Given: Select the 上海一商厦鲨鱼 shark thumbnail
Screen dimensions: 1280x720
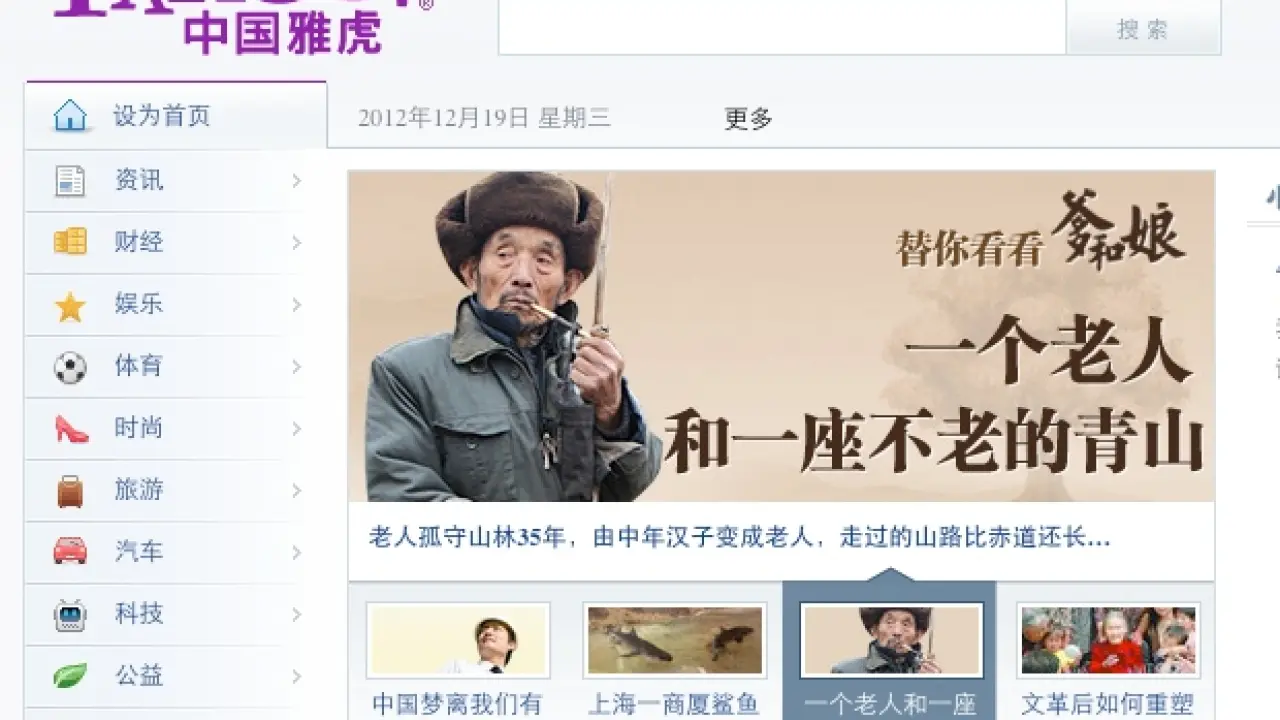Looking at the screenshot, I should pos(675,640).
